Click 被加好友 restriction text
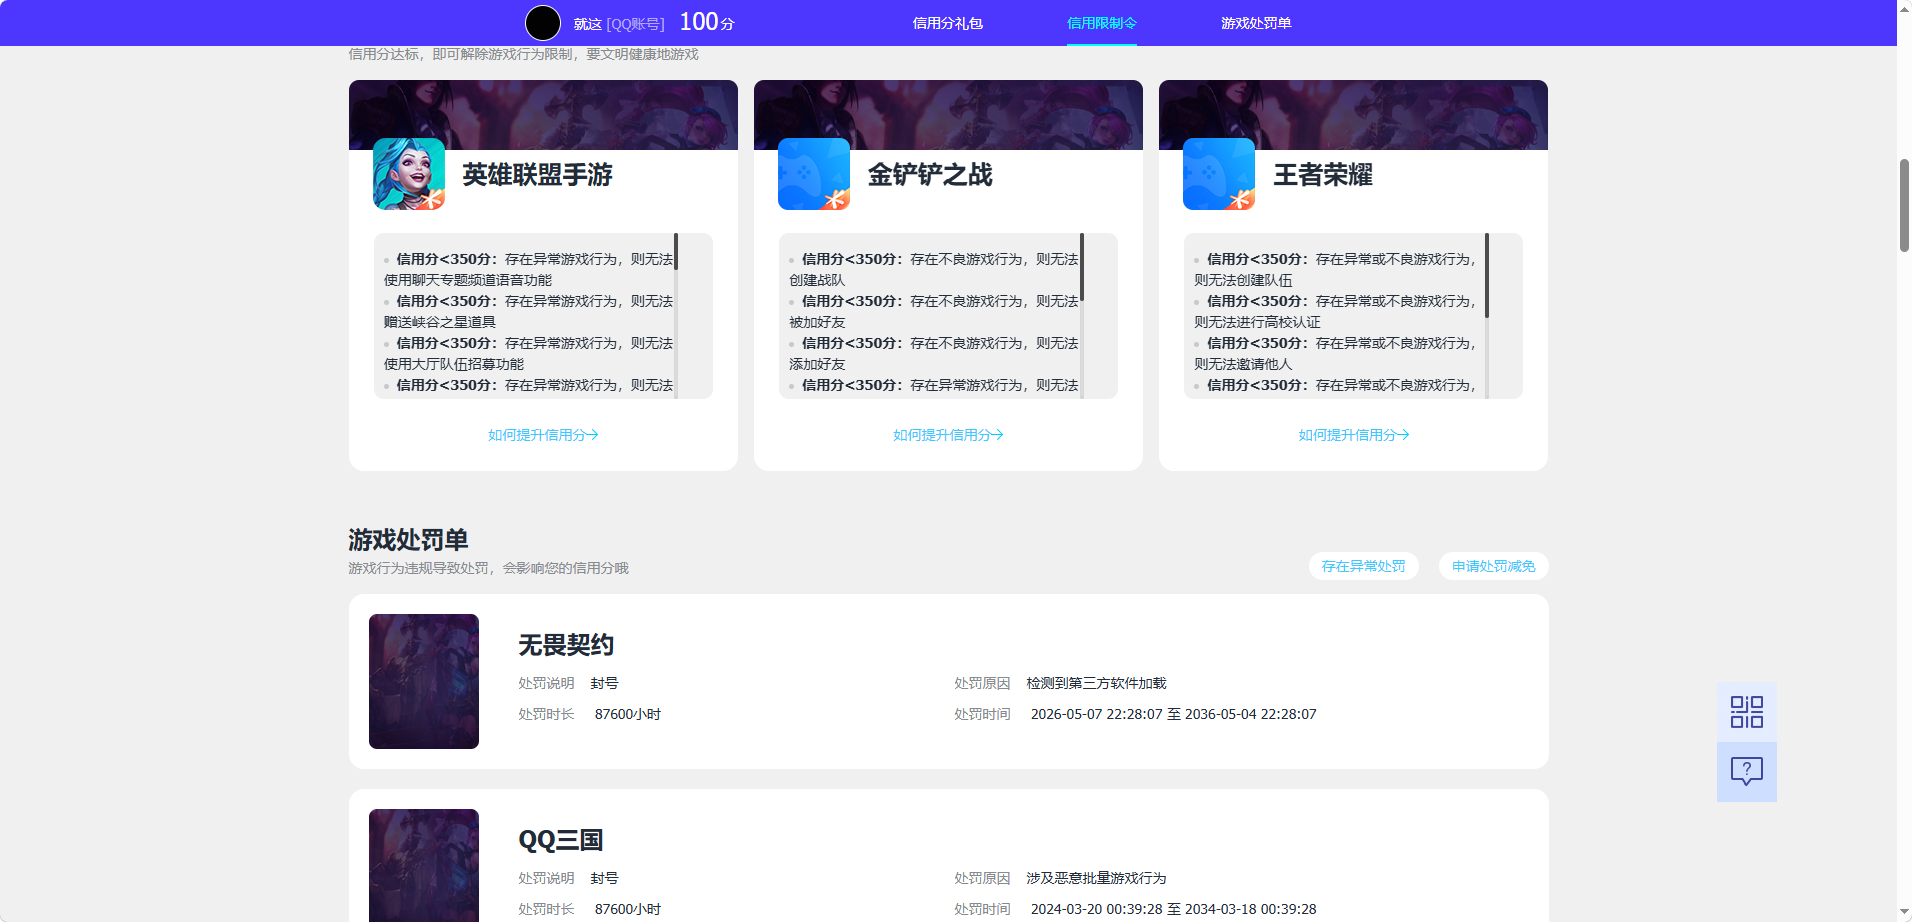 [x=817, y=322]
